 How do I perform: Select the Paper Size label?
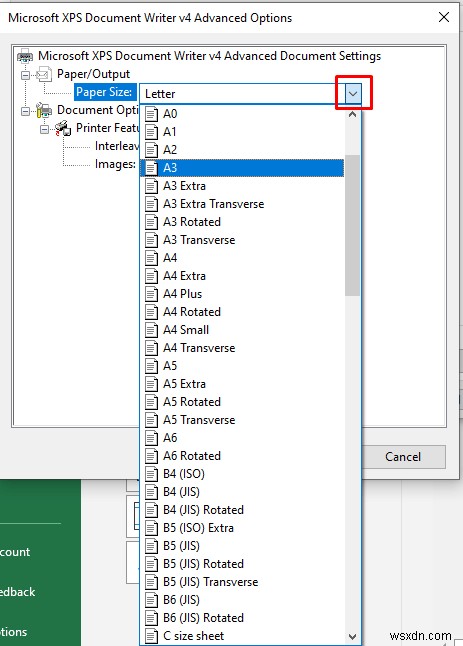[x=105, y=92]
